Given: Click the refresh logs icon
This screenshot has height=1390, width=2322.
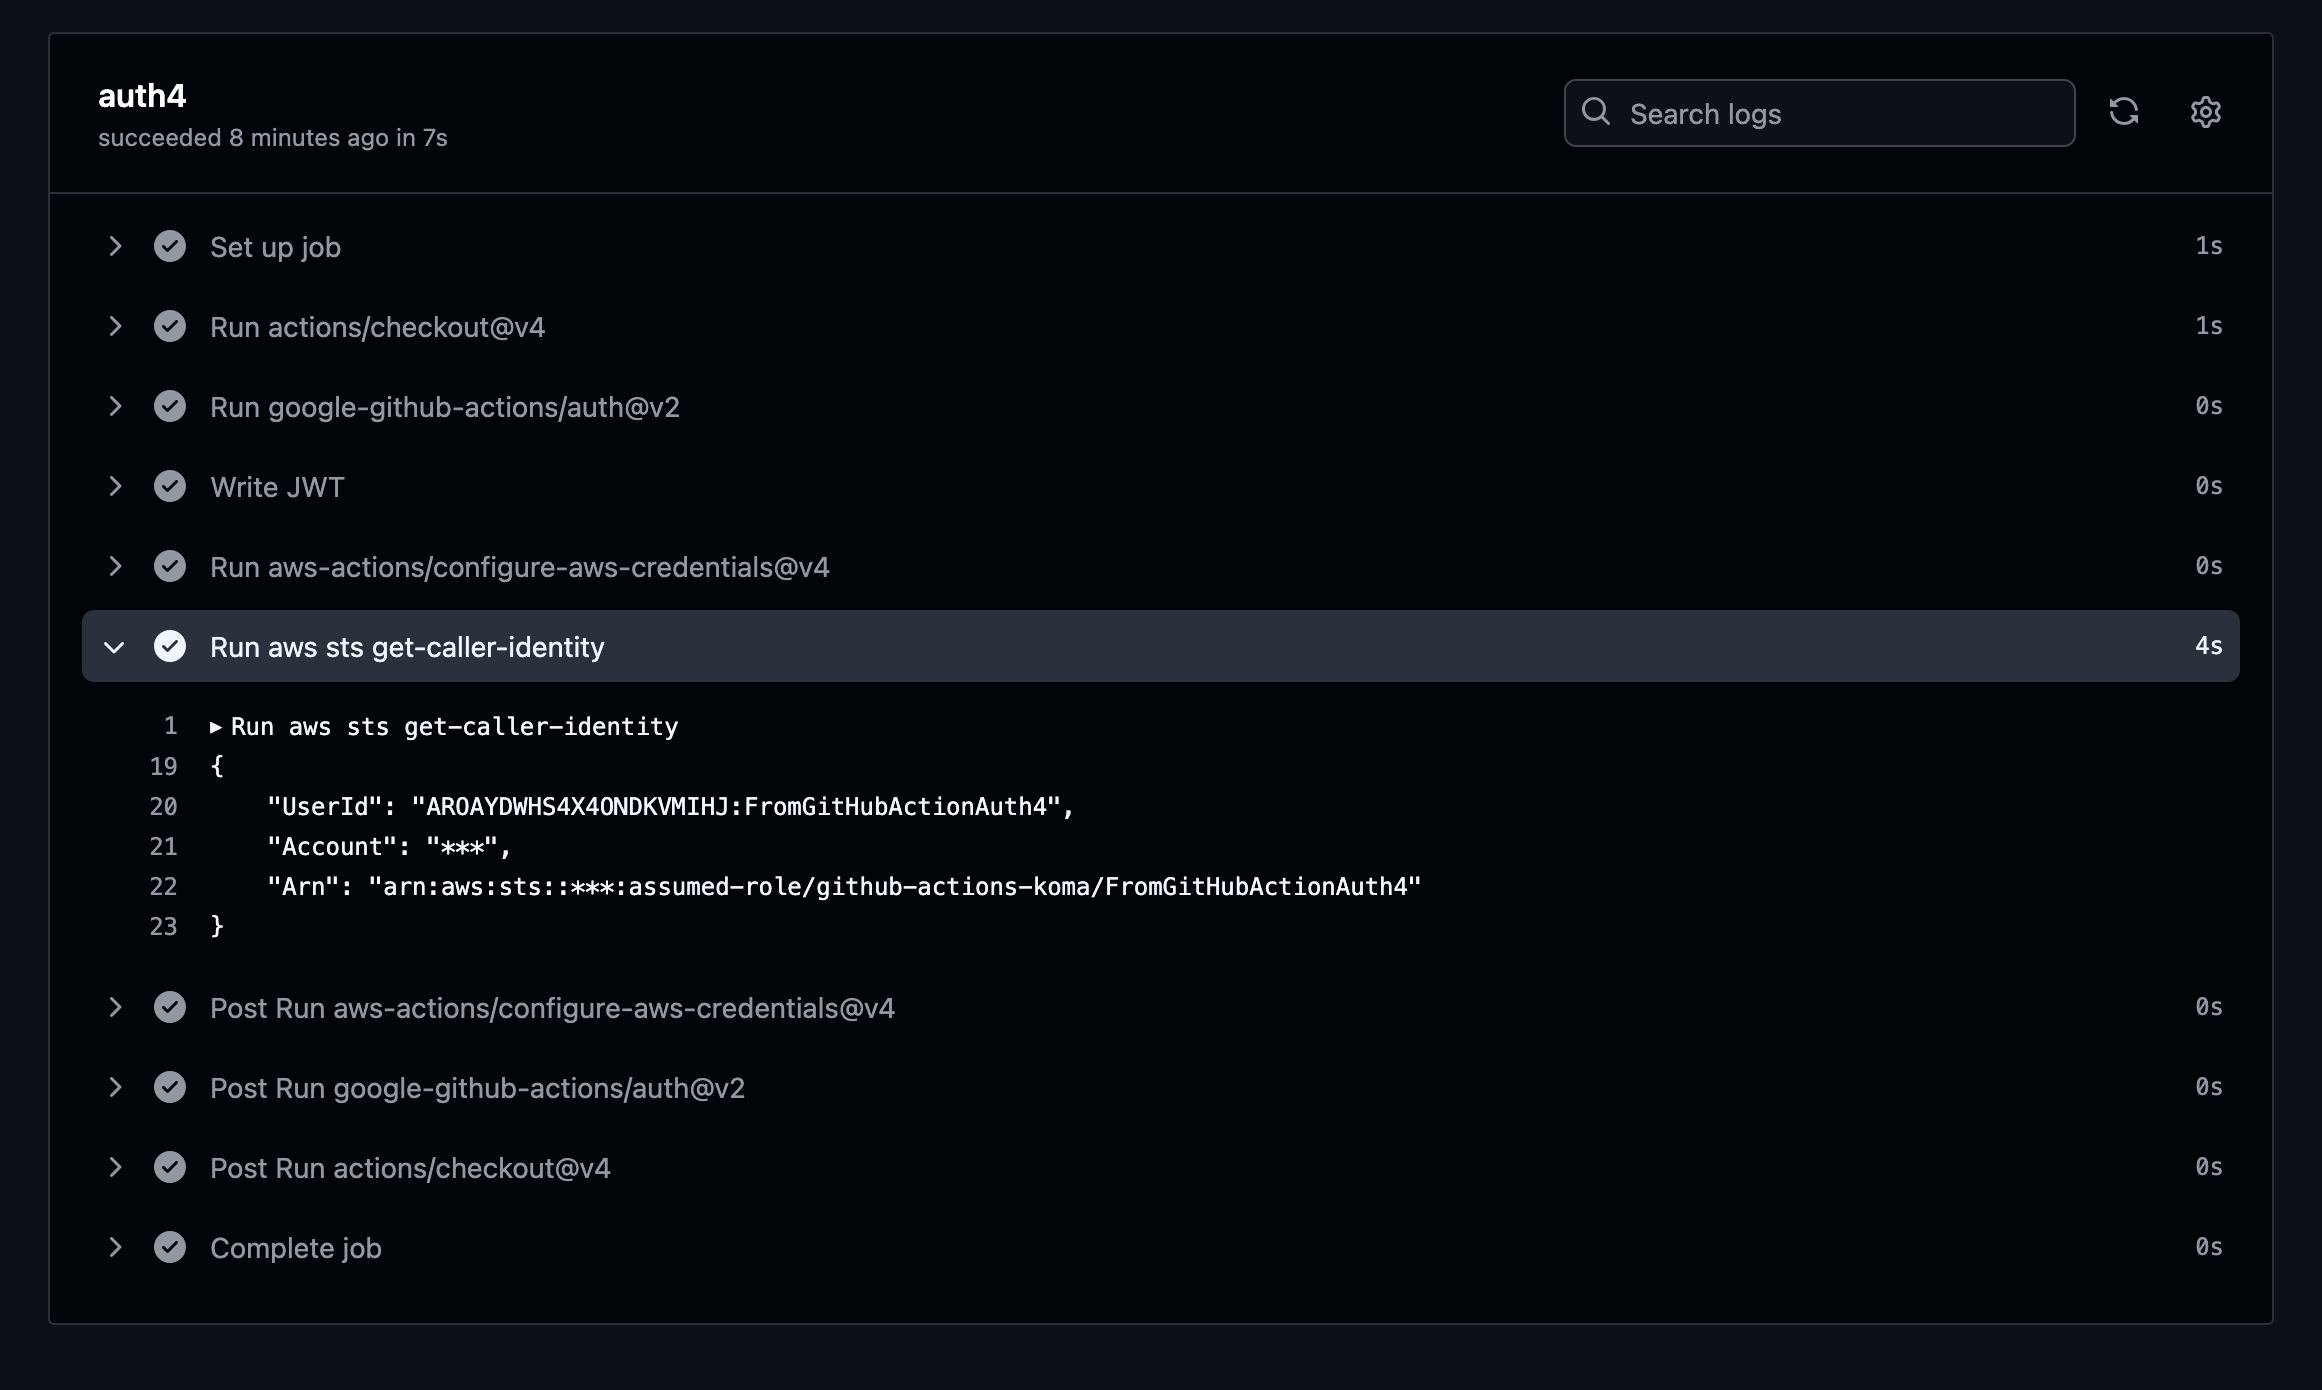Looking at the screenshot, I should (2123, 112).
